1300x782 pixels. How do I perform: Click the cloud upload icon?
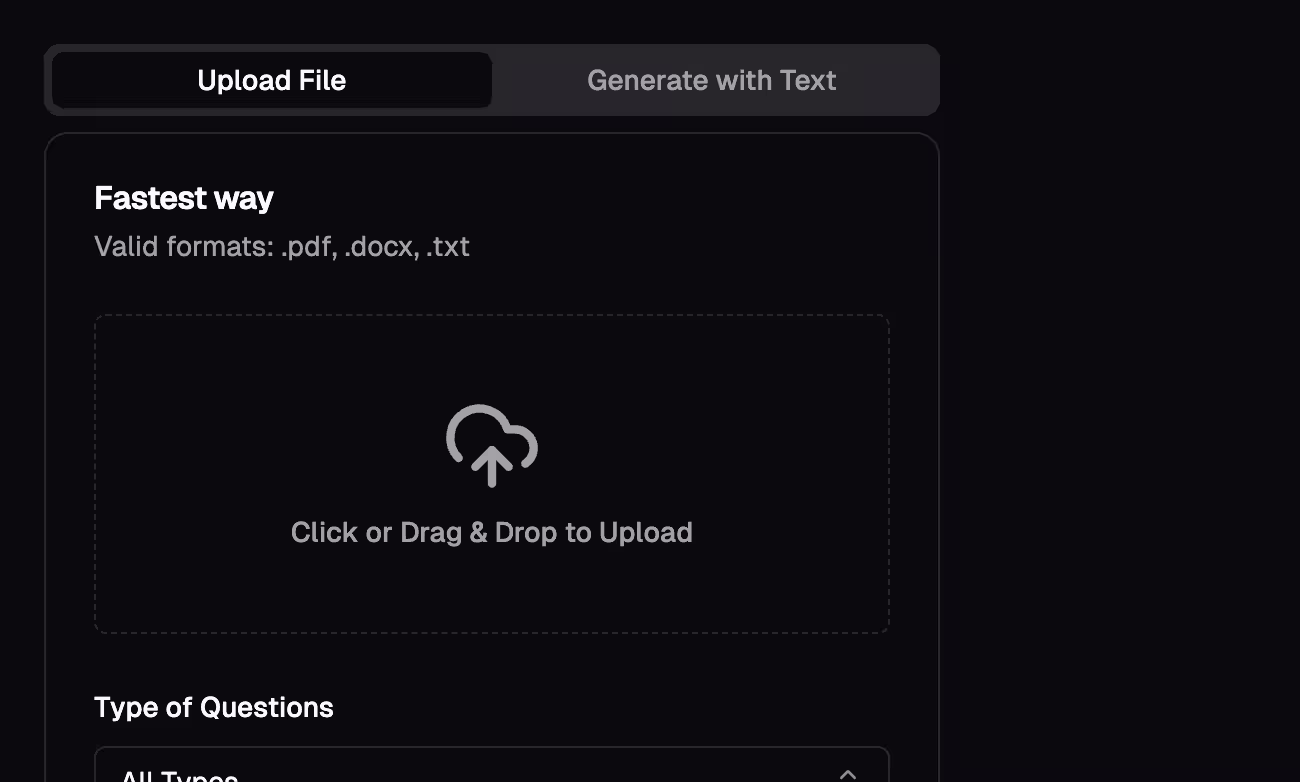point(491,446)
